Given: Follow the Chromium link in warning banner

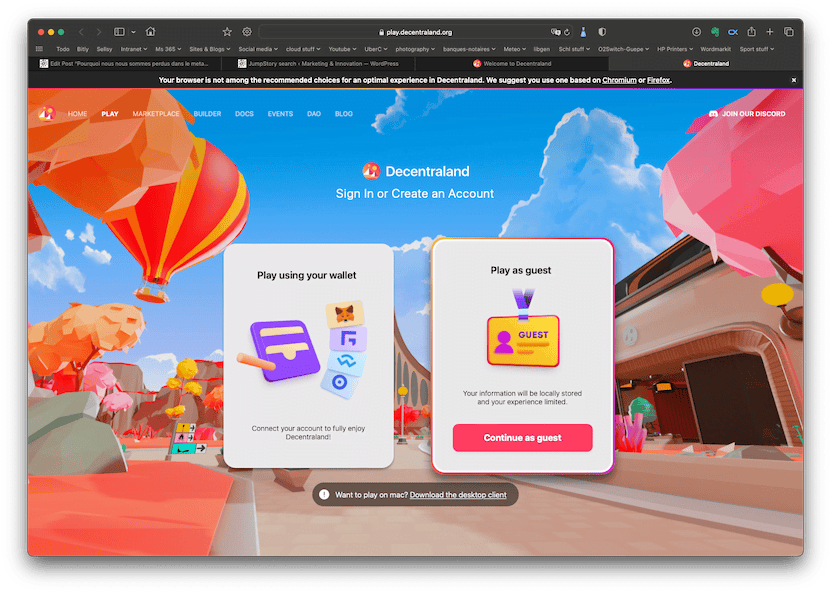Looking at the screenshot, I should point(619,81).
